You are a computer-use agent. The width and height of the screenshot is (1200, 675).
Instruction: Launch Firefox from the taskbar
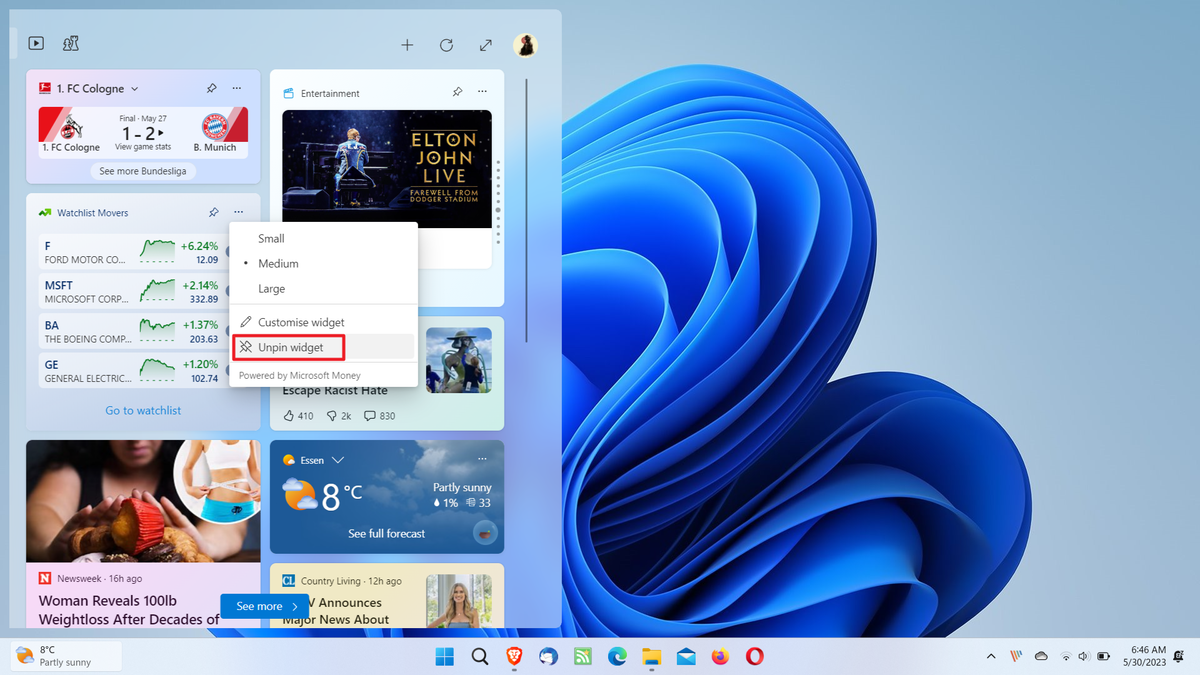coord(721,657)
